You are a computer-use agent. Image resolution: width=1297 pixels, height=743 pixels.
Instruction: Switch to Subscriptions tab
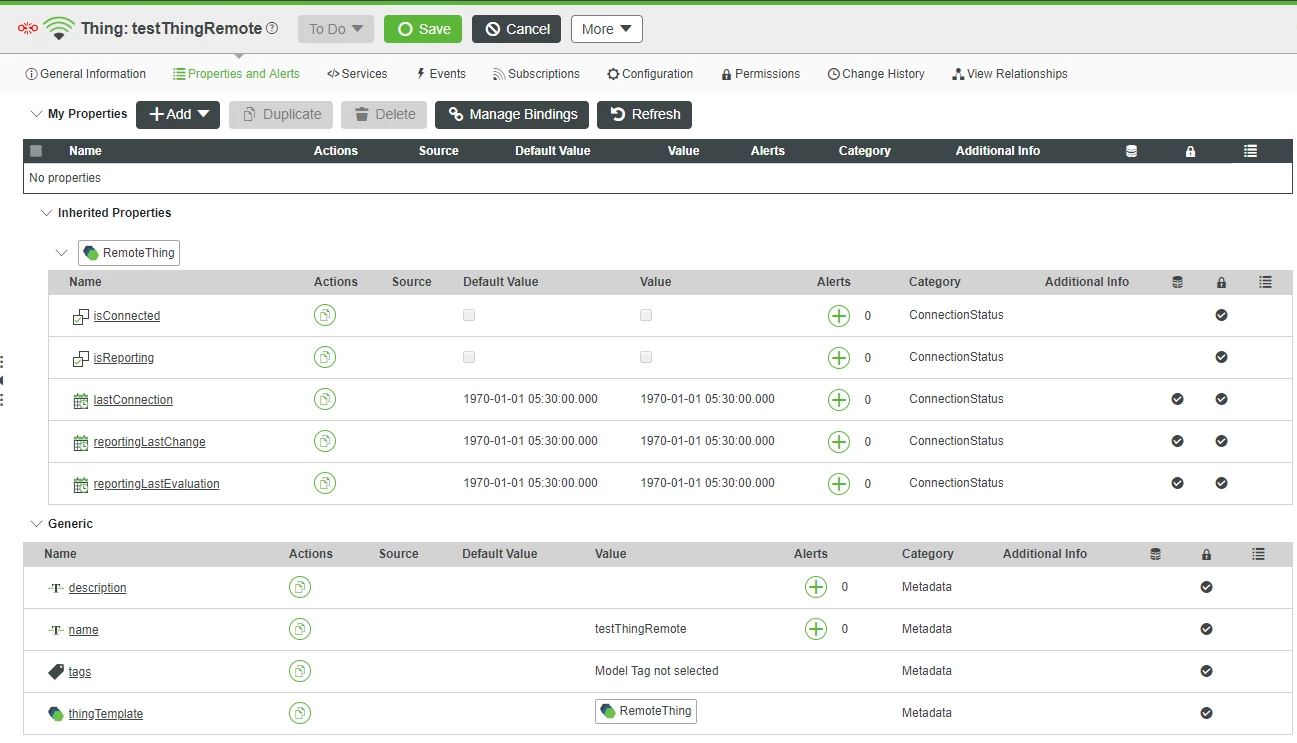[536, 74]
